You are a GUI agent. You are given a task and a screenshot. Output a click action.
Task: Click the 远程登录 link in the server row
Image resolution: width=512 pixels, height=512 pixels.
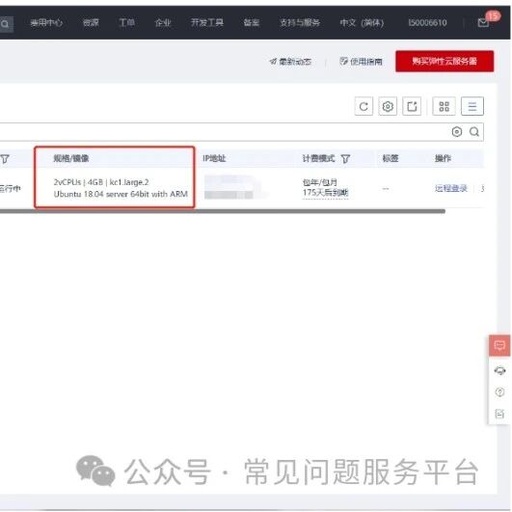coord(451,188)
